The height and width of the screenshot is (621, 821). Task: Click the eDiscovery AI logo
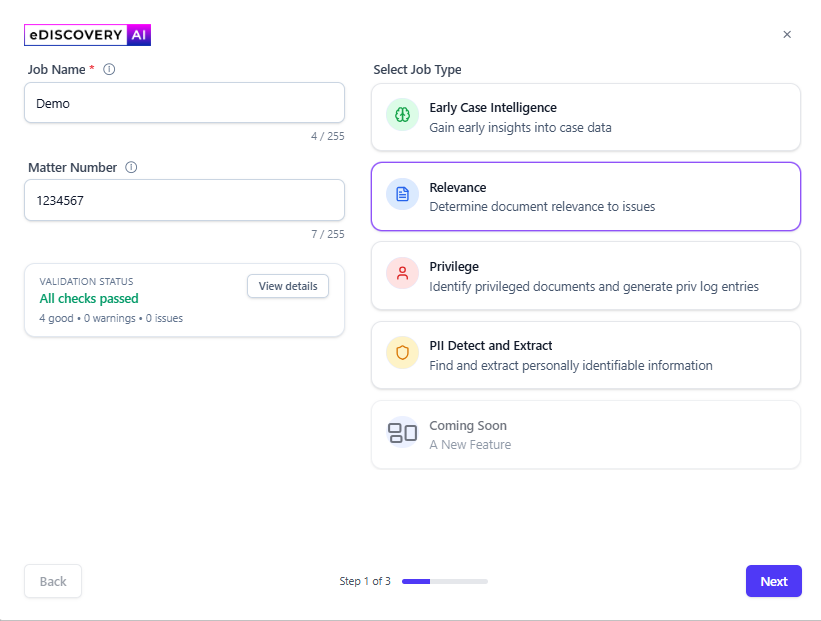click(x=88, y=35)
